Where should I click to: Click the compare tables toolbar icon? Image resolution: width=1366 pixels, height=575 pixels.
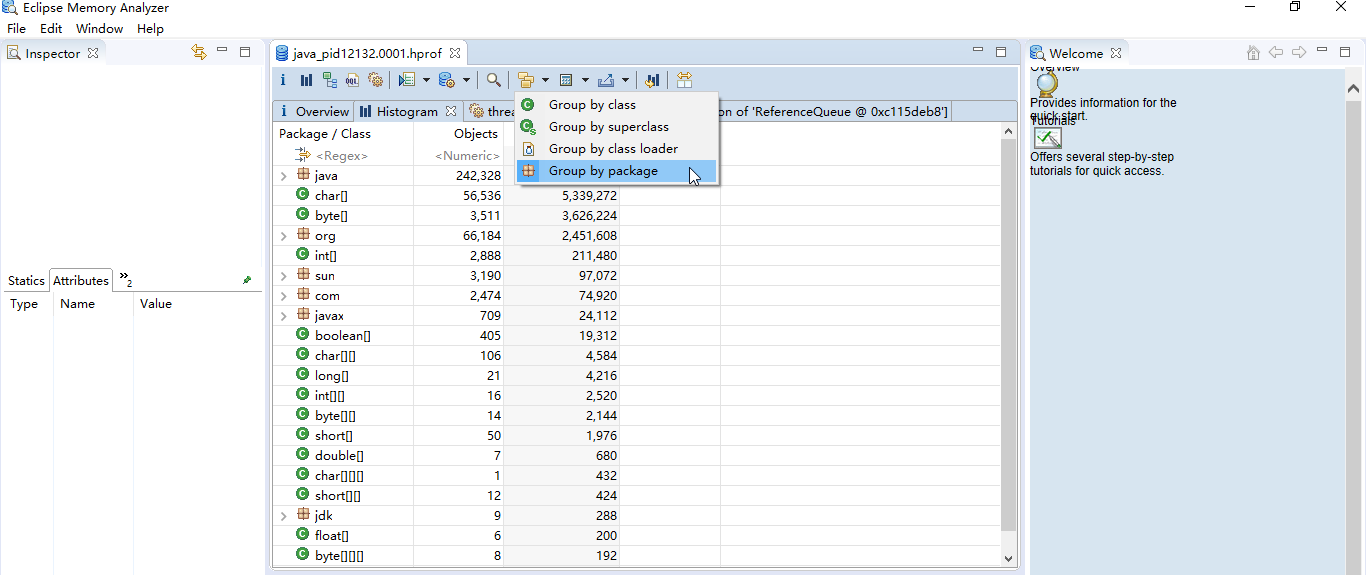[684, 80]
